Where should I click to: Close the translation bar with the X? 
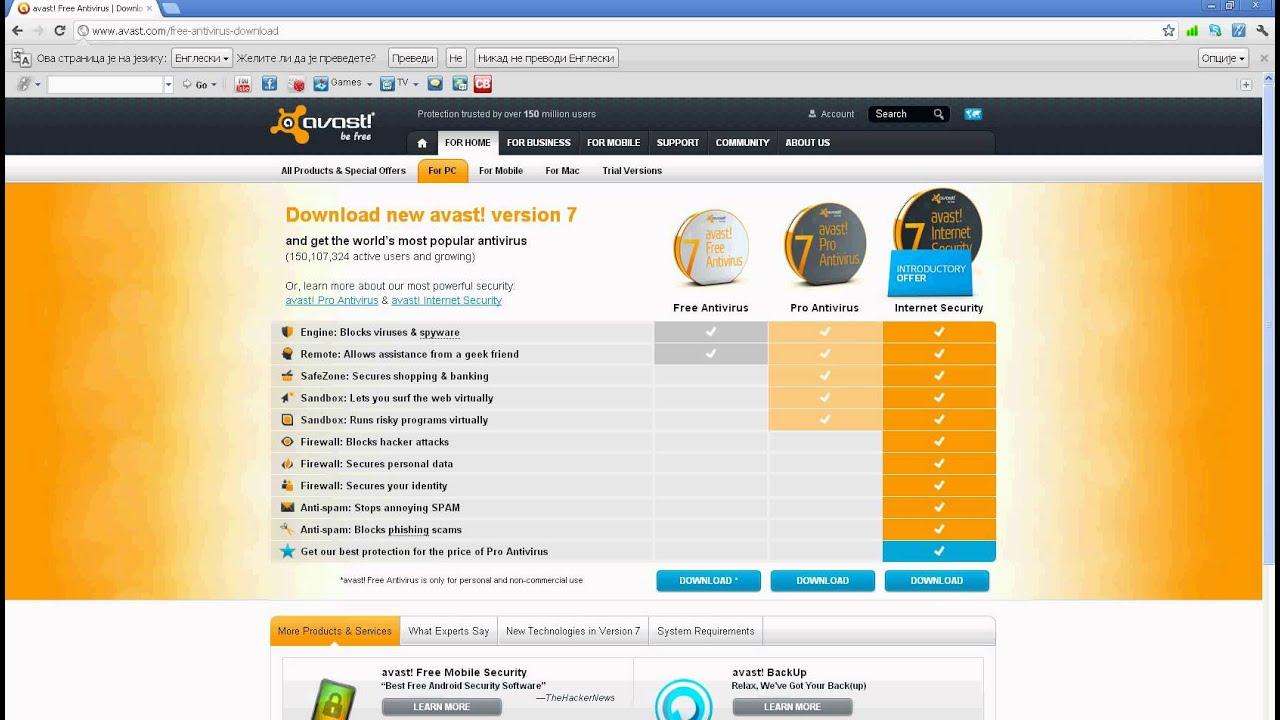1263,58
